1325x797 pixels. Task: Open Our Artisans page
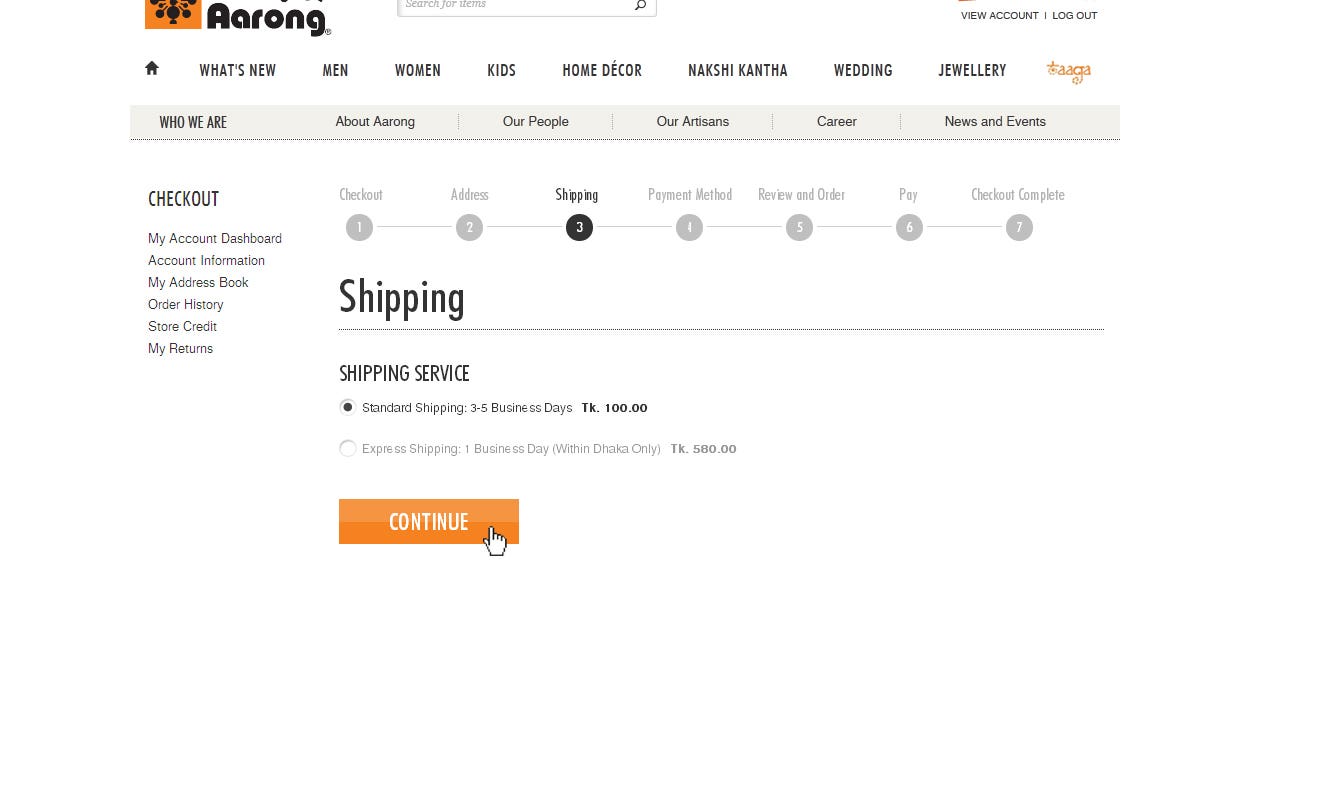click(x=692, y=121)
